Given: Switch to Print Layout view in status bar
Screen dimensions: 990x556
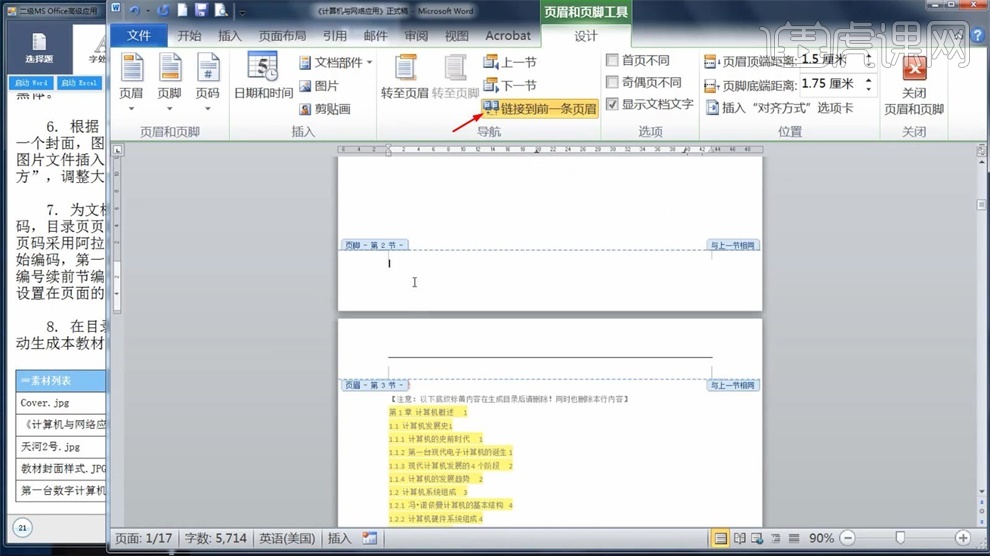Looking at the screenshot, I should [720, 538].
